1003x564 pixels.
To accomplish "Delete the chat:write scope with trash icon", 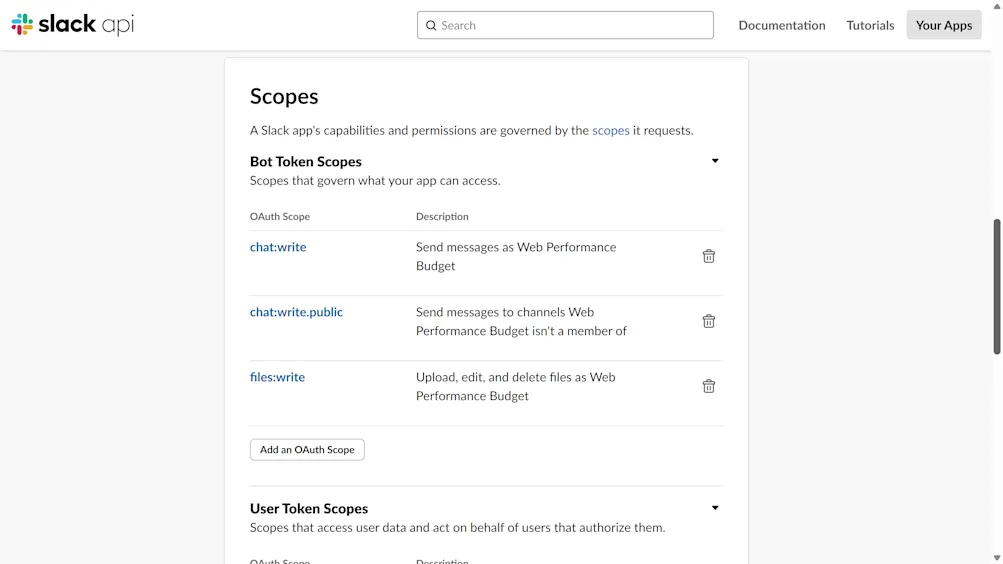I will (708, 256).
